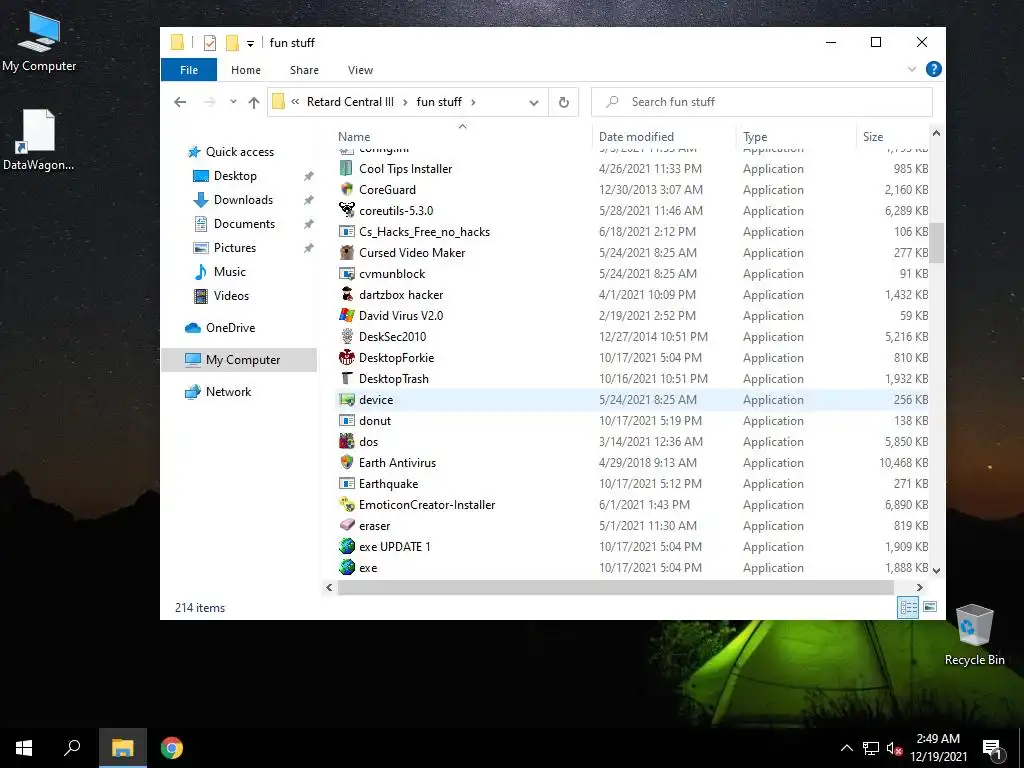Expand the arrow after Retard Central III
Viewport: 1024px width, 768px height.
coord(406,102)
